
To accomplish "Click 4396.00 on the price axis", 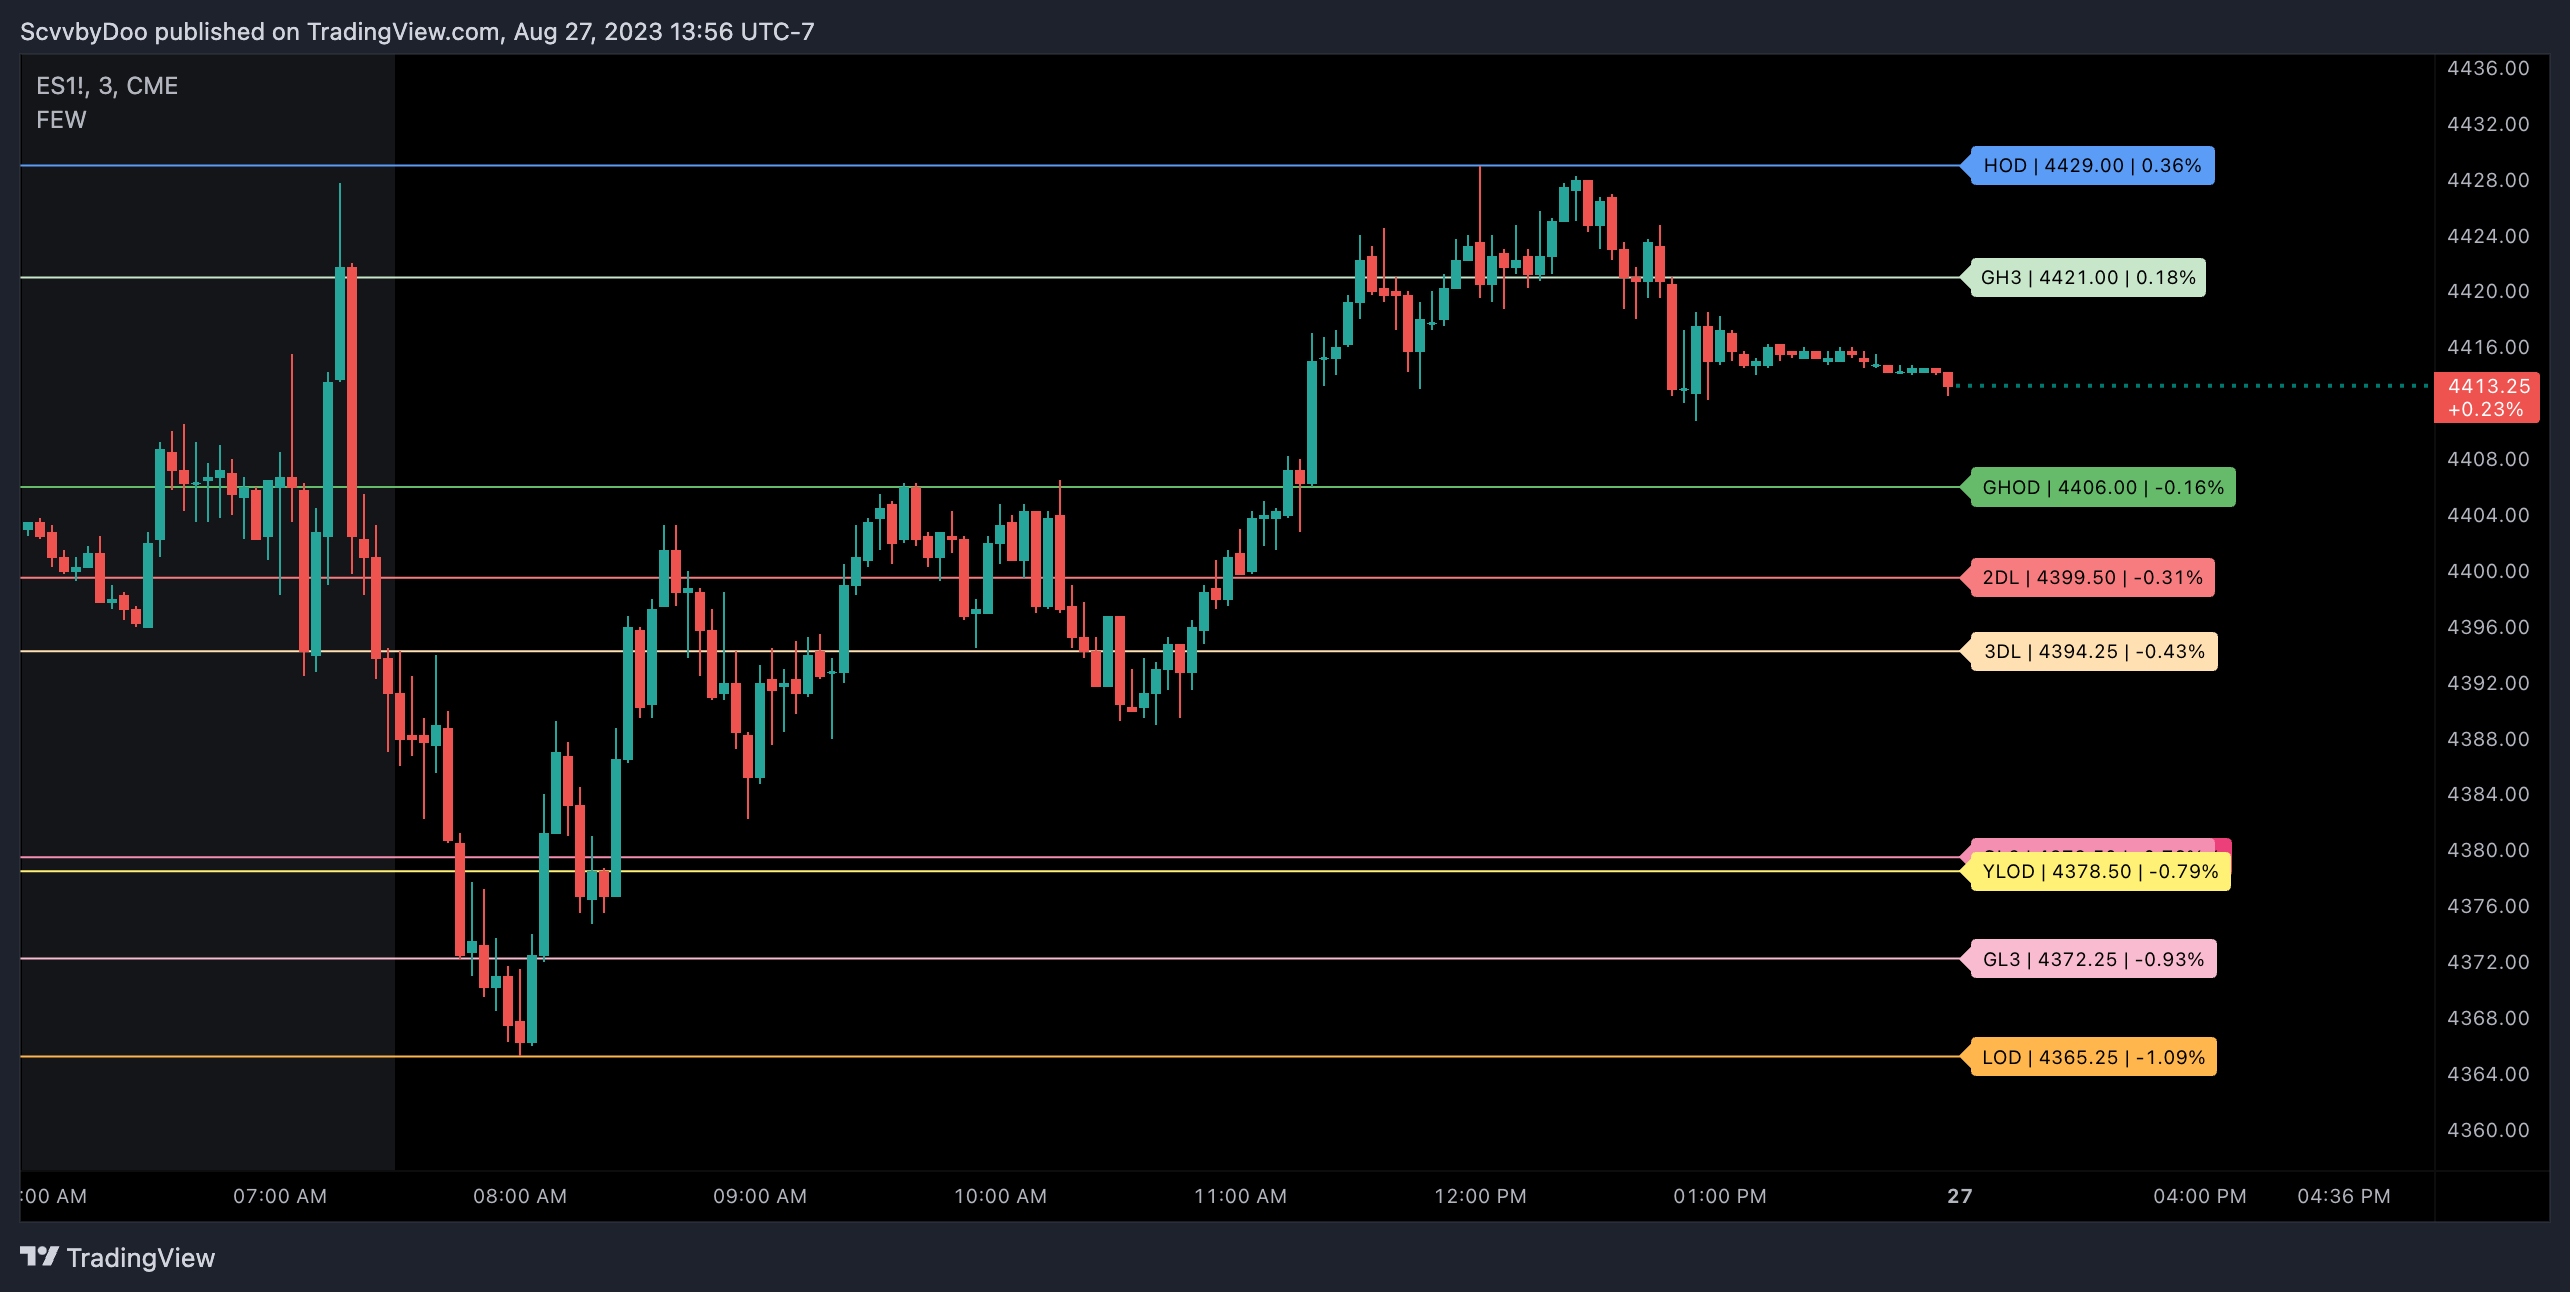I will coord(2488,628).
